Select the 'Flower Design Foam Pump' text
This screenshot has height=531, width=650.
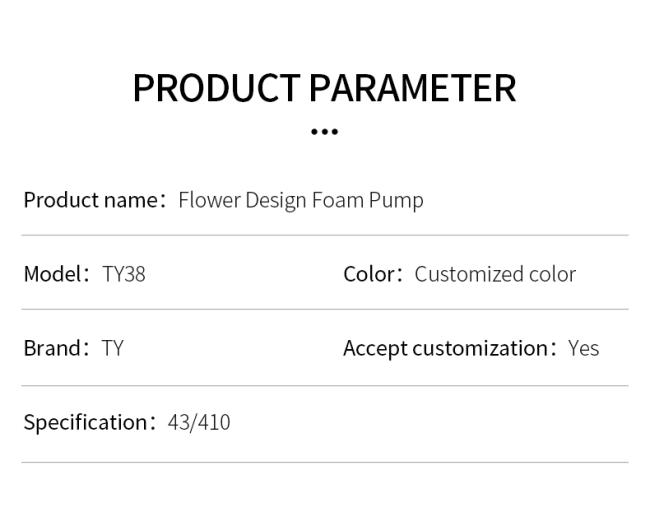(301, 201)
